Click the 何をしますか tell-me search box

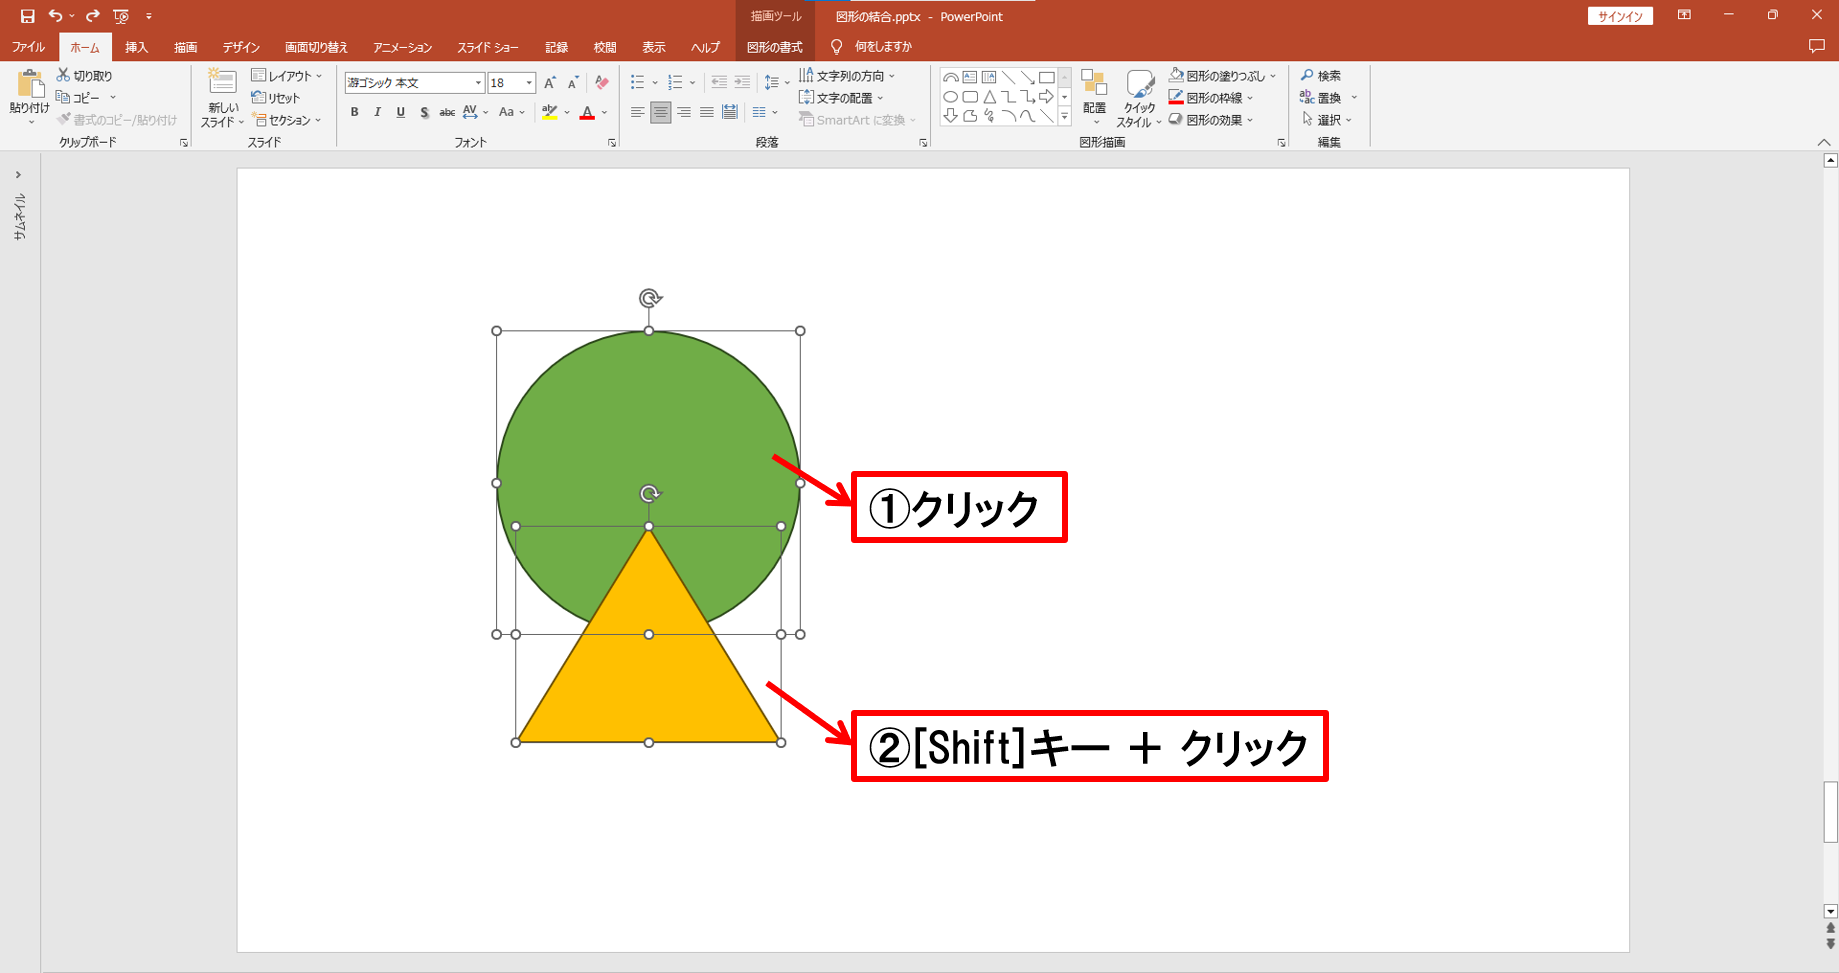pyautogui.click(x=872, y=46)
